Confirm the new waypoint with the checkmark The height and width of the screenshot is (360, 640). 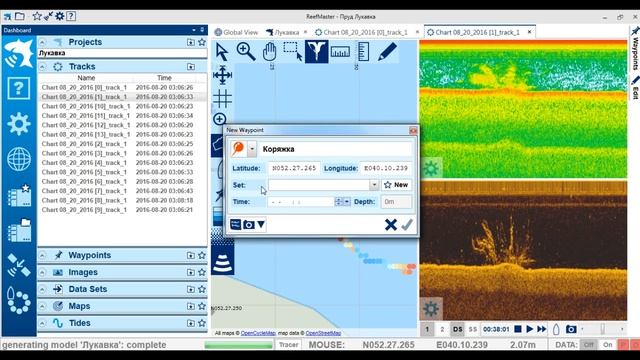click(x=407, y=225)
